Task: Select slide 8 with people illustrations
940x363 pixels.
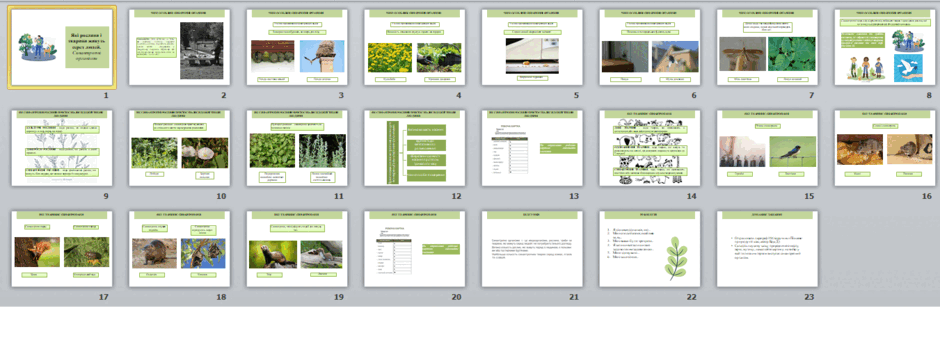Action: (884, 47)
